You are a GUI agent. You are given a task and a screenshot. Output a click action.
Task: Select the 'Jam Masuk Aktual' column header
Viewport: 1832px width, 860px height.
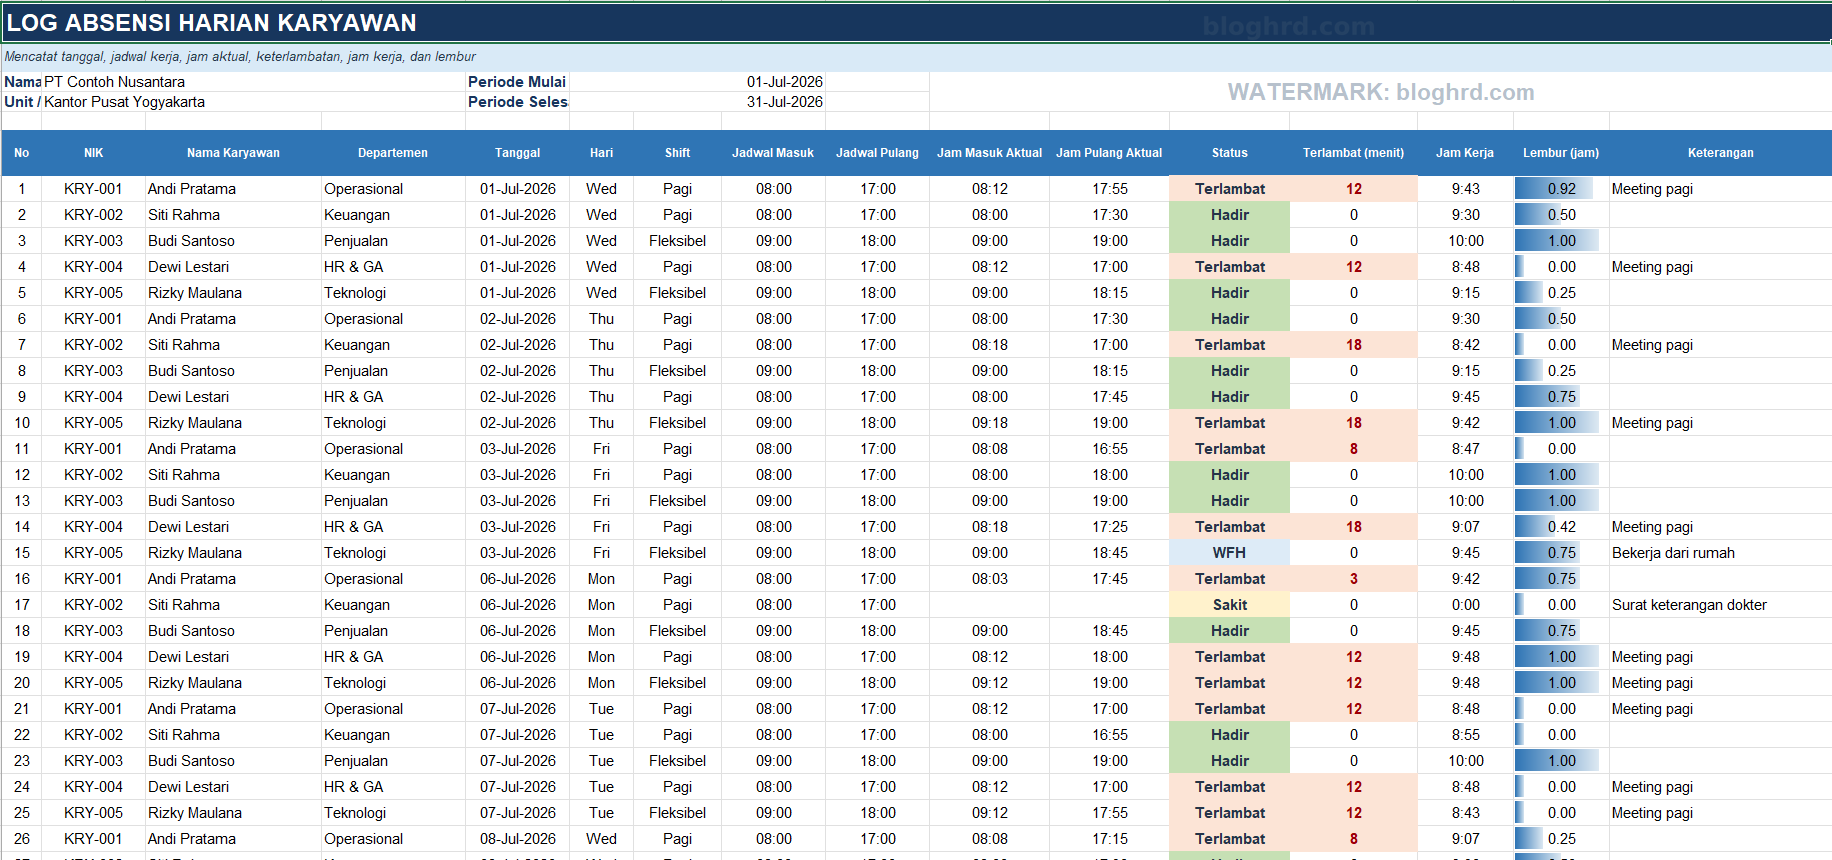point(989,153)
